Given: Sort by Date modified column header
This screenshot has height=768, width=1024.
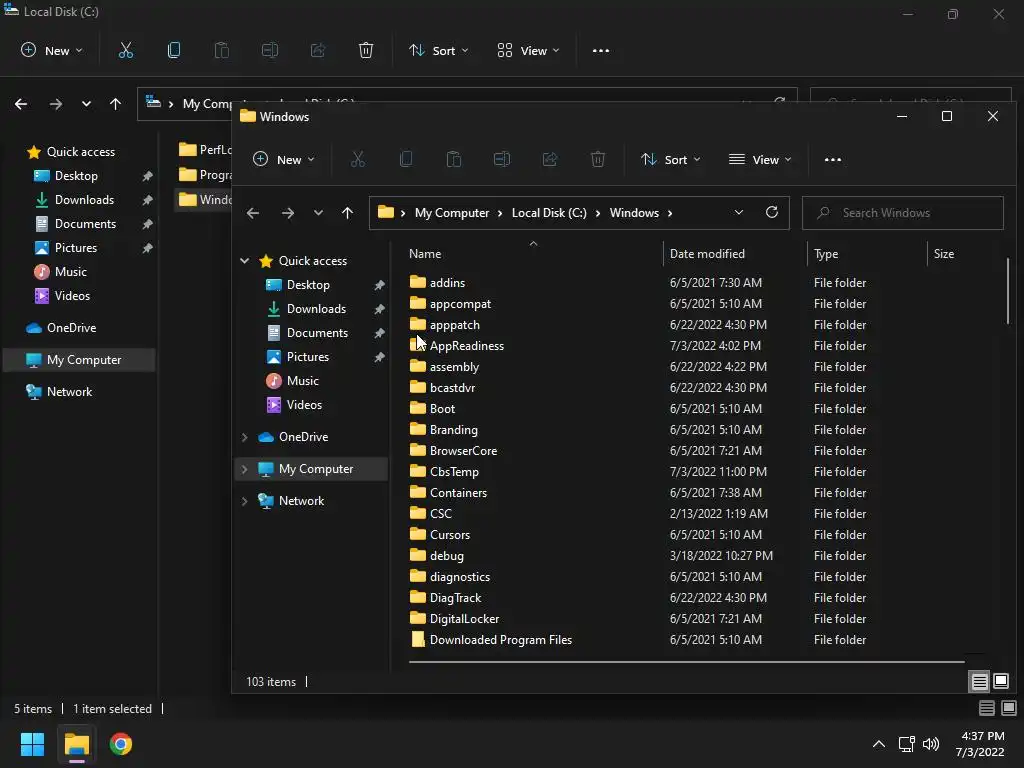Looking at the screenshot, I should pyautogui.click(x=735, y=253).
